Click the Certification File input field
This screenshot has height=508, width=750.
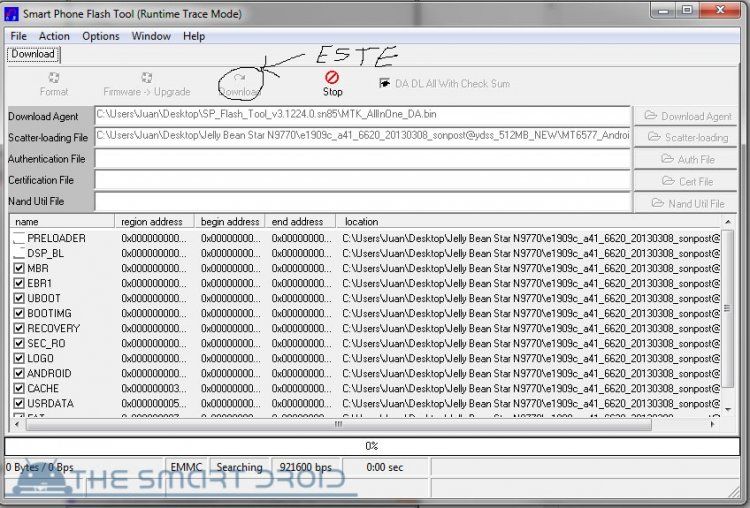[363, 180]
